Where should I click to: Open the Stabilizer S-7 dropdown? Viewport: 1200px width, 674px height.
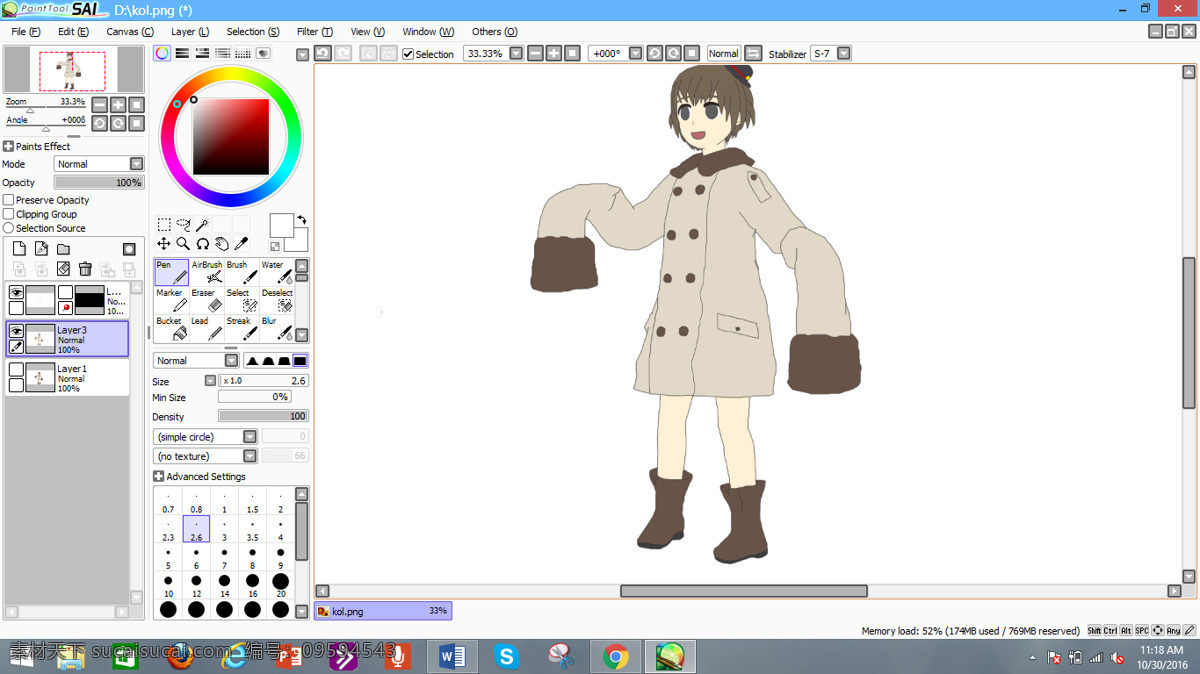tap(844, 53)
